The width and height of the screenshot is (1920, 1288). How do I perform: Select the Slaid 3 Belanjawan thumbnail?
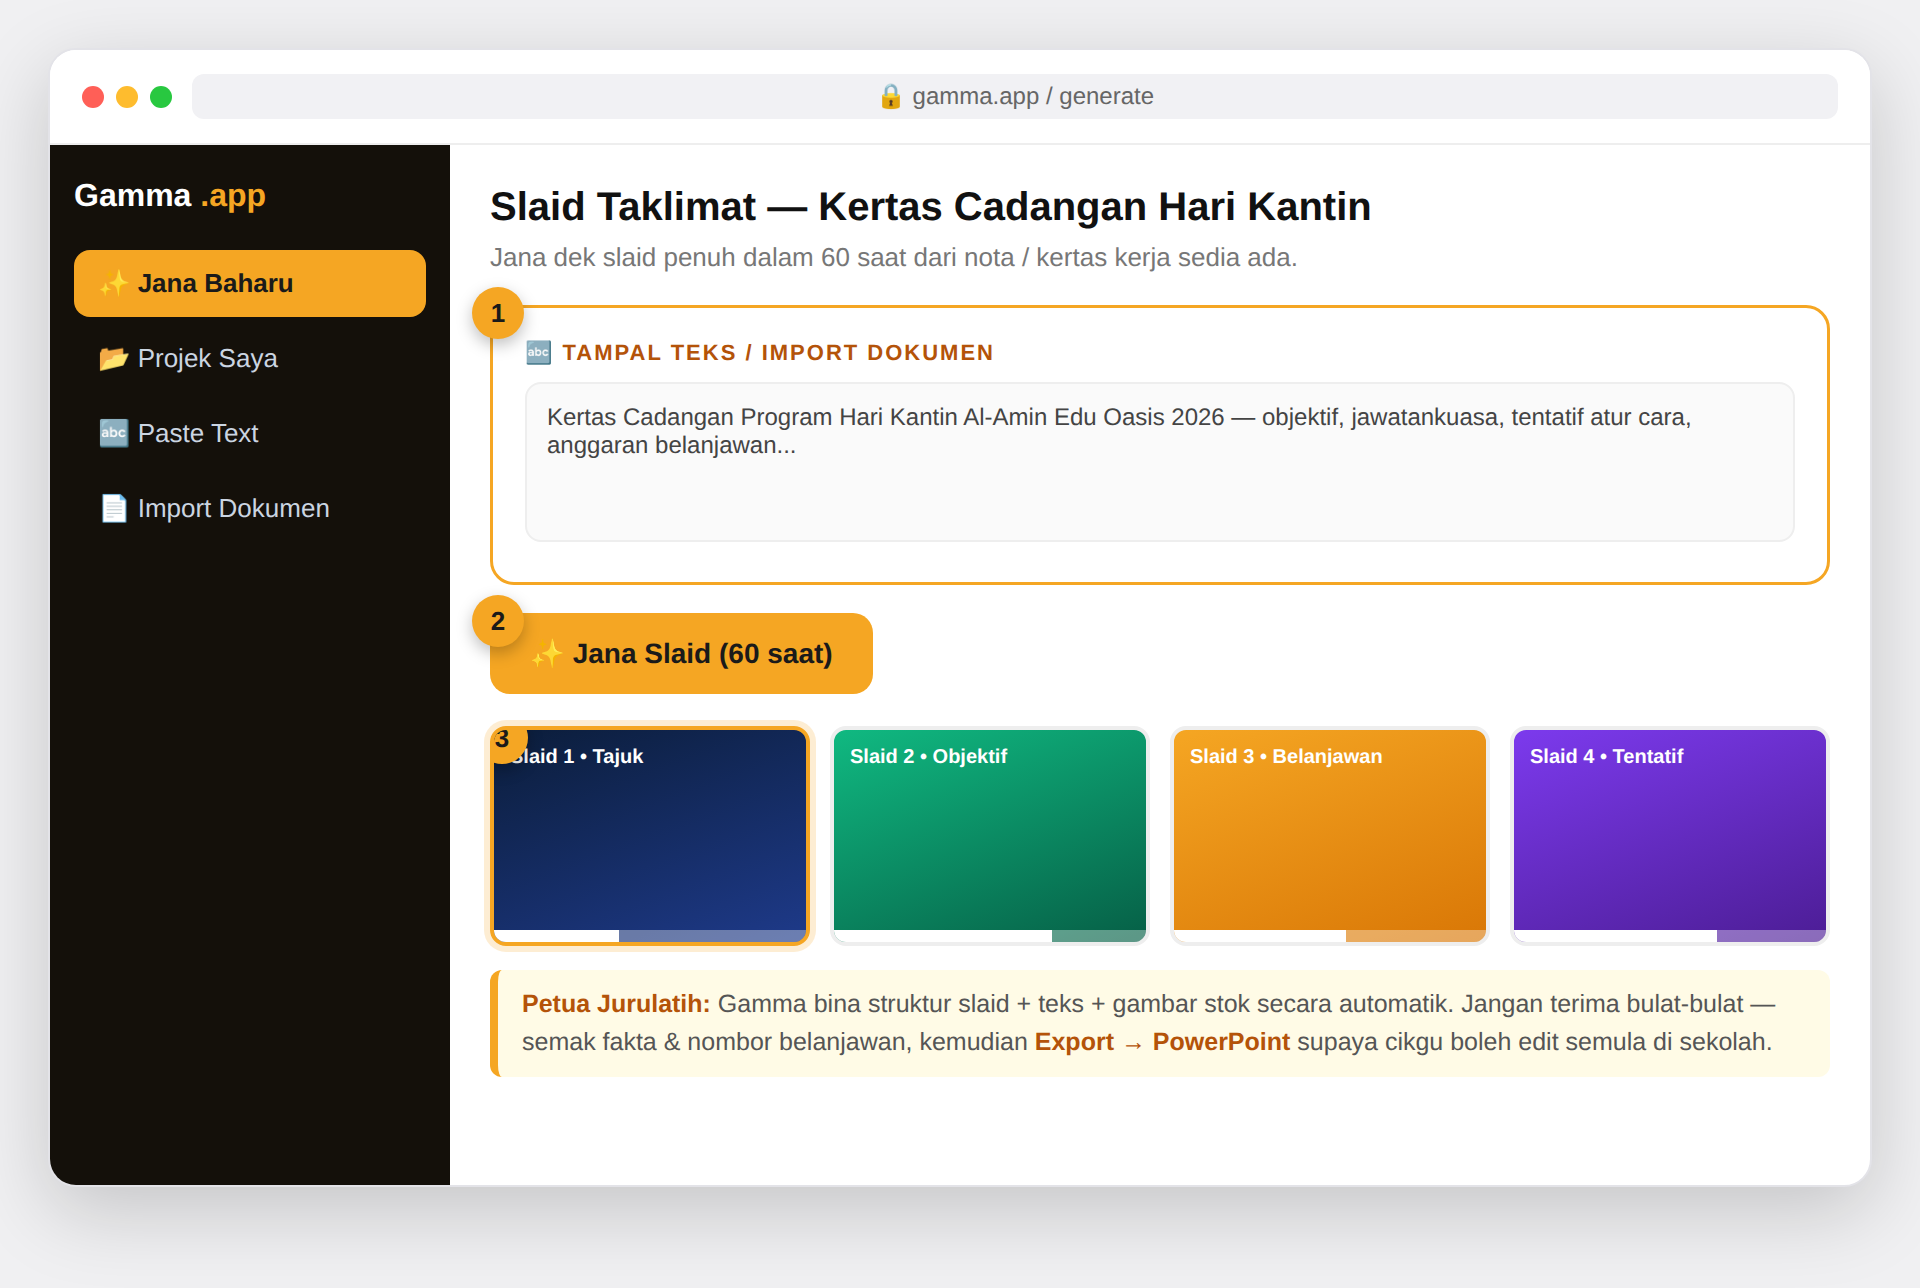(x=1330, y=836)
